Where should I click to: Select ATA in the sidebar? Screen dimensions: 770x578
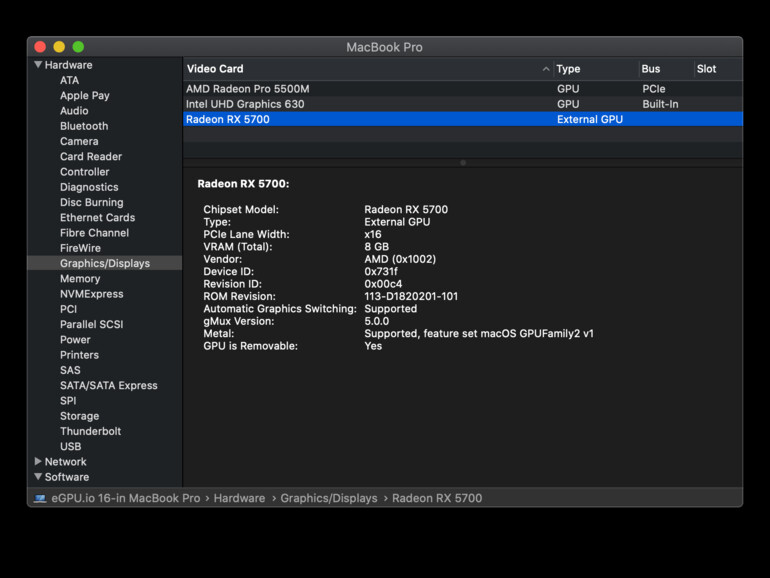point(69,80)
